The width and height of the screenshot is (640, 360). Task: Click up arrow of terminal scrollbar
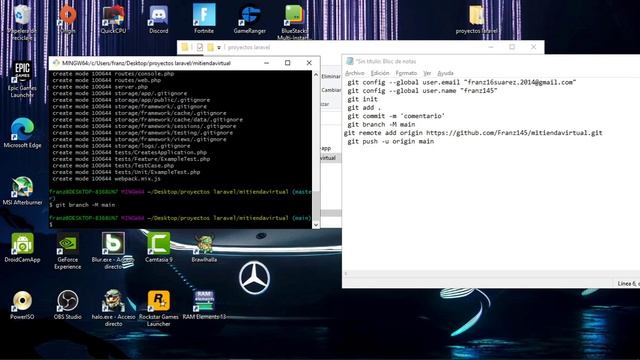tap(316, 75)
